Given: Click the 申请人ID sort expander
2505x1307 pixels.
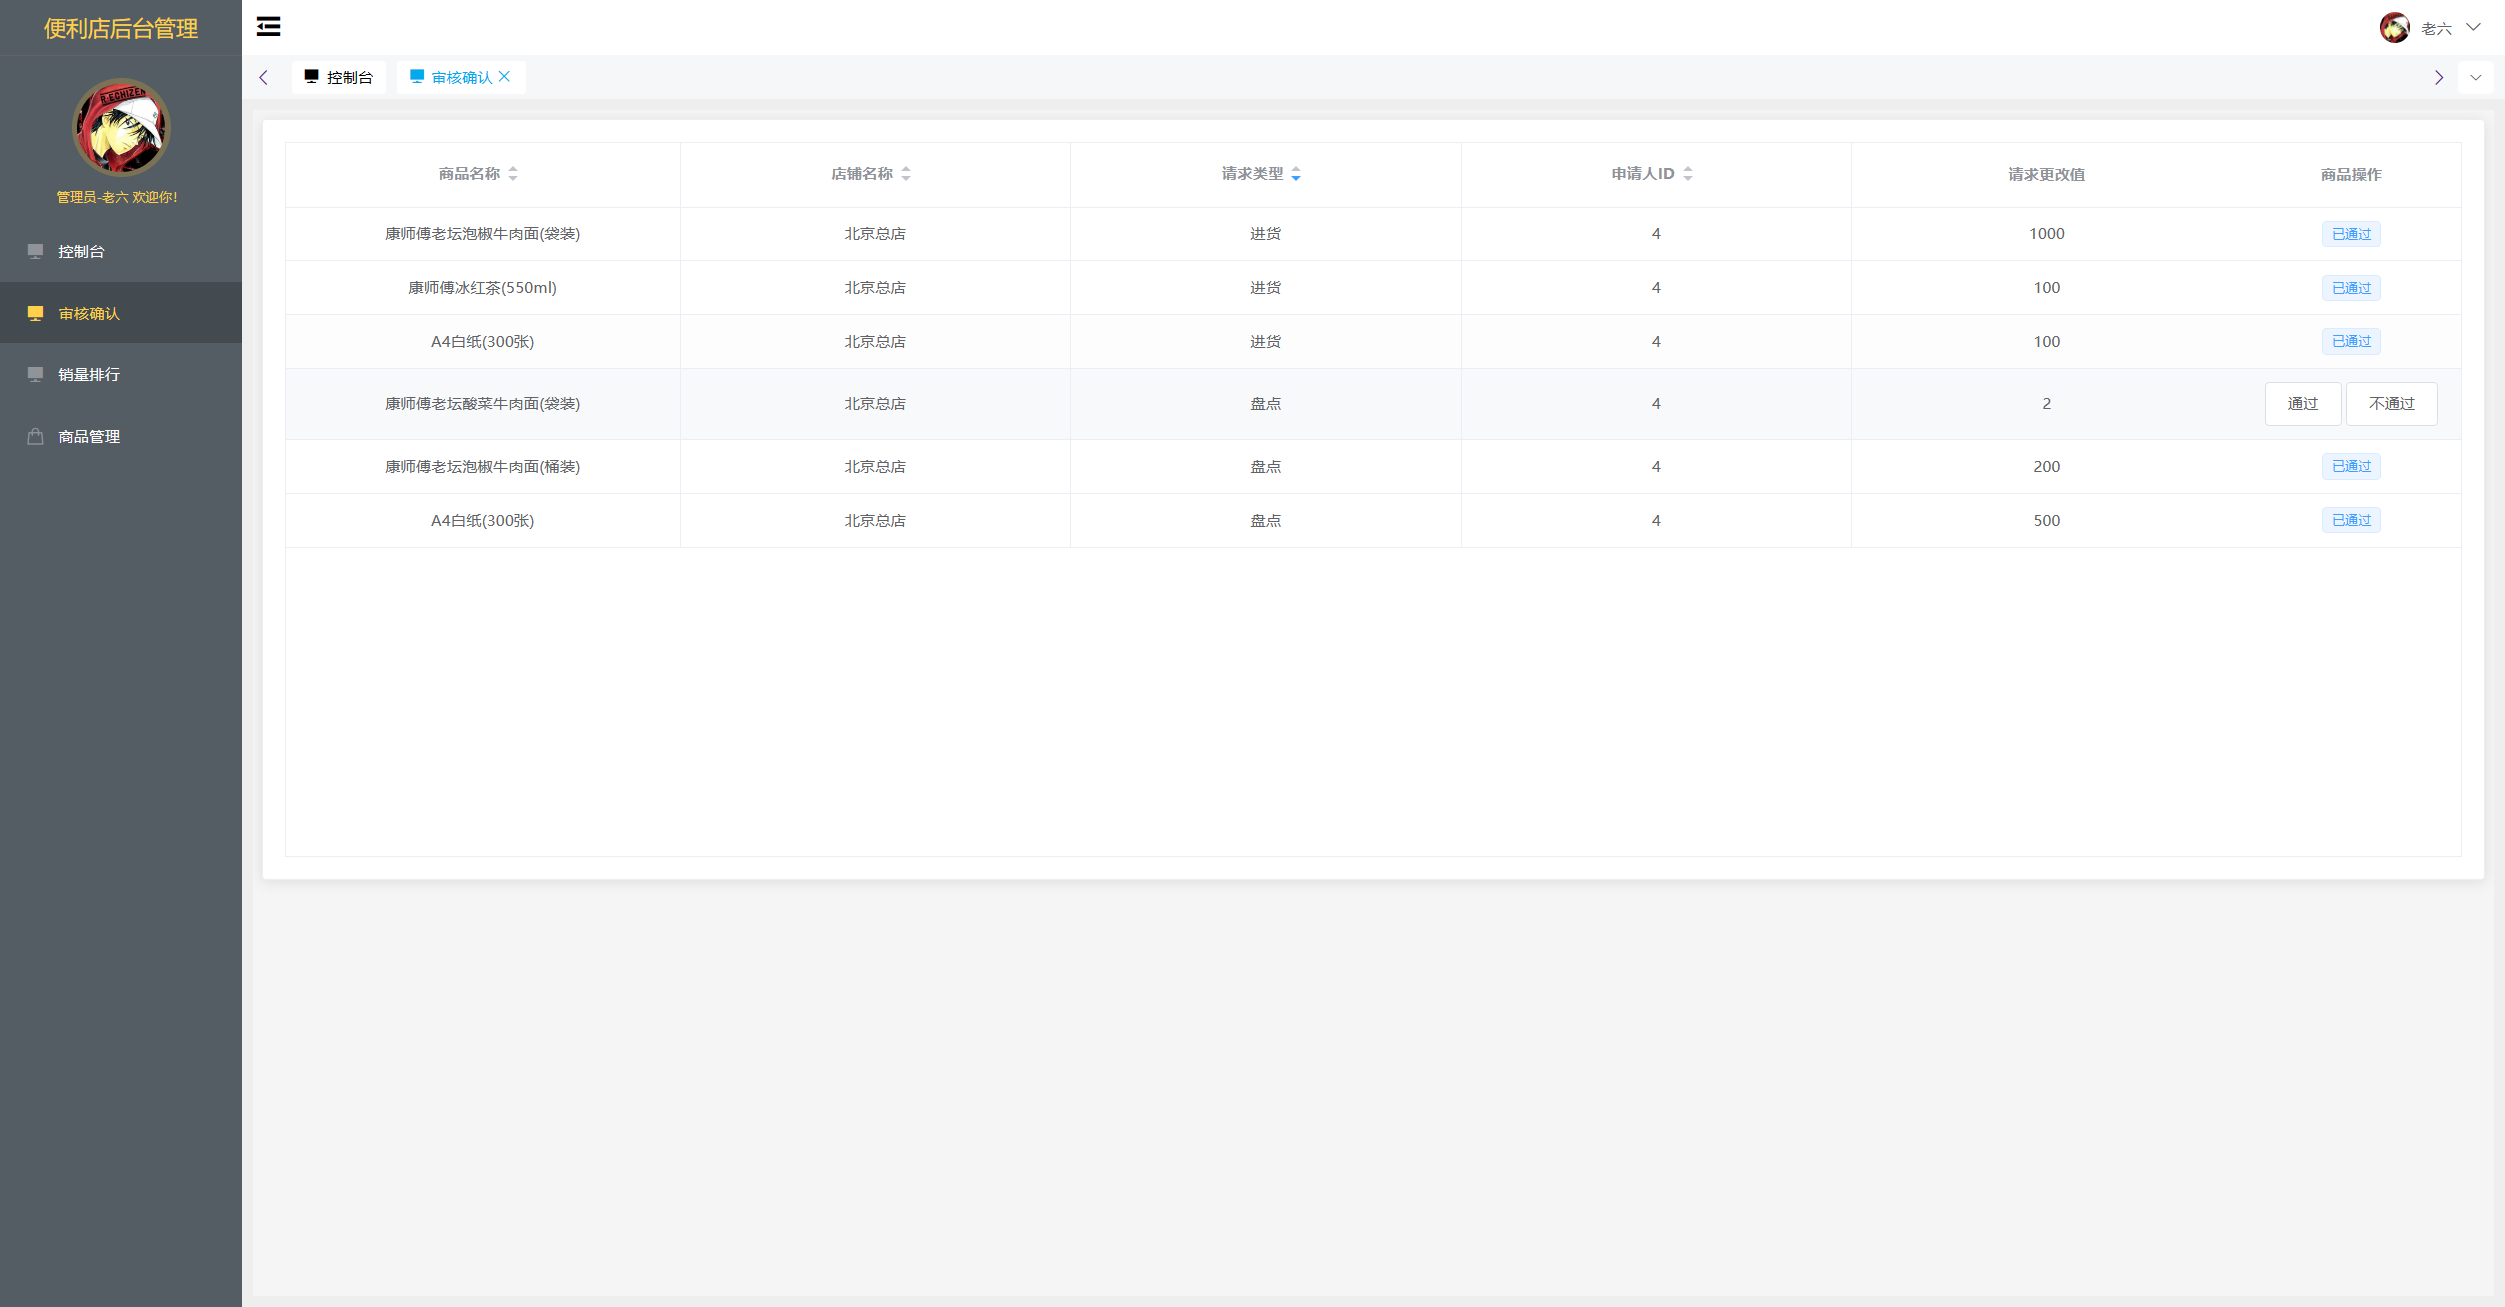Looking at the screenshot, I should (1690, 172).
